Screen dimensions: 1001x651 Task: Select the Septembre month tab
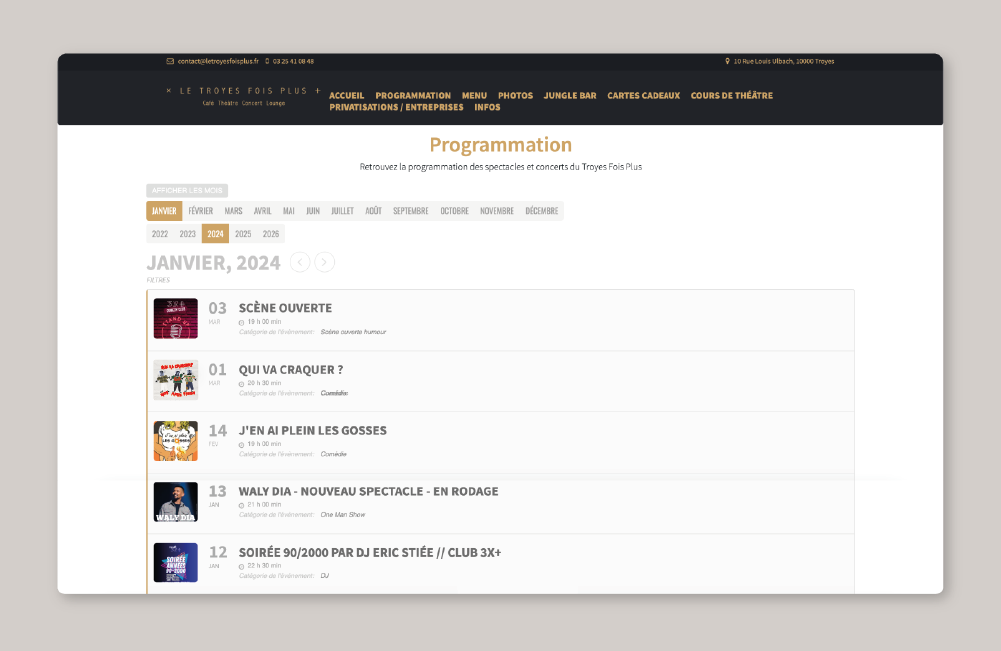pos(410,211)
